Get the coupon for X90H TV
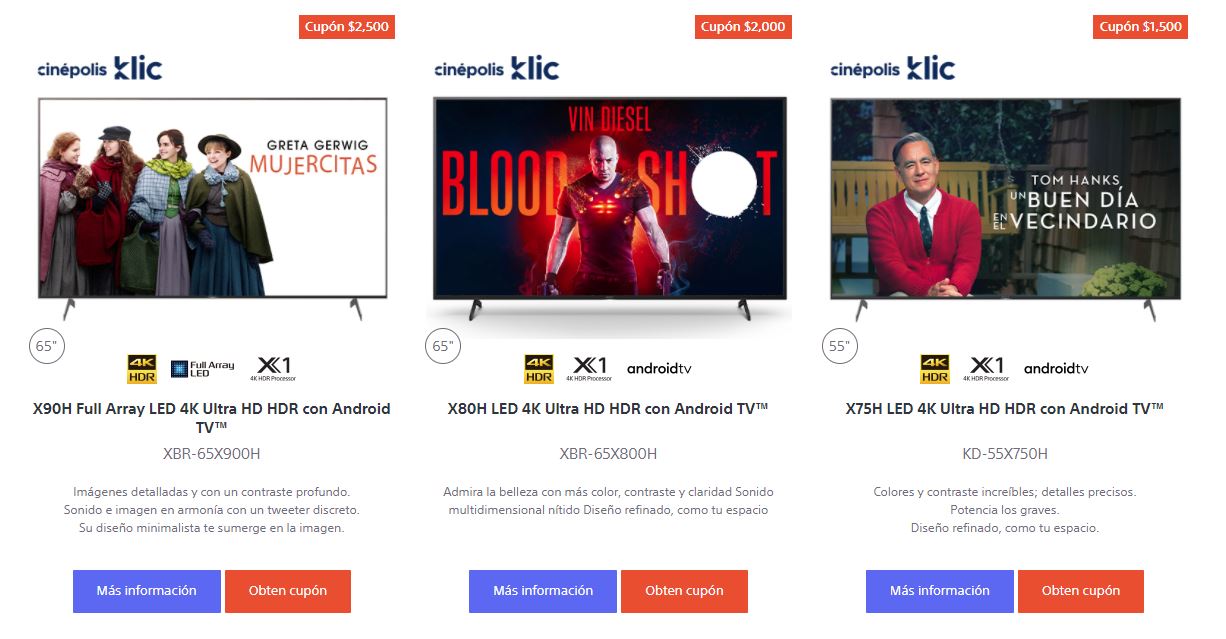The image size is (1226, 639). tap(288, 591)
